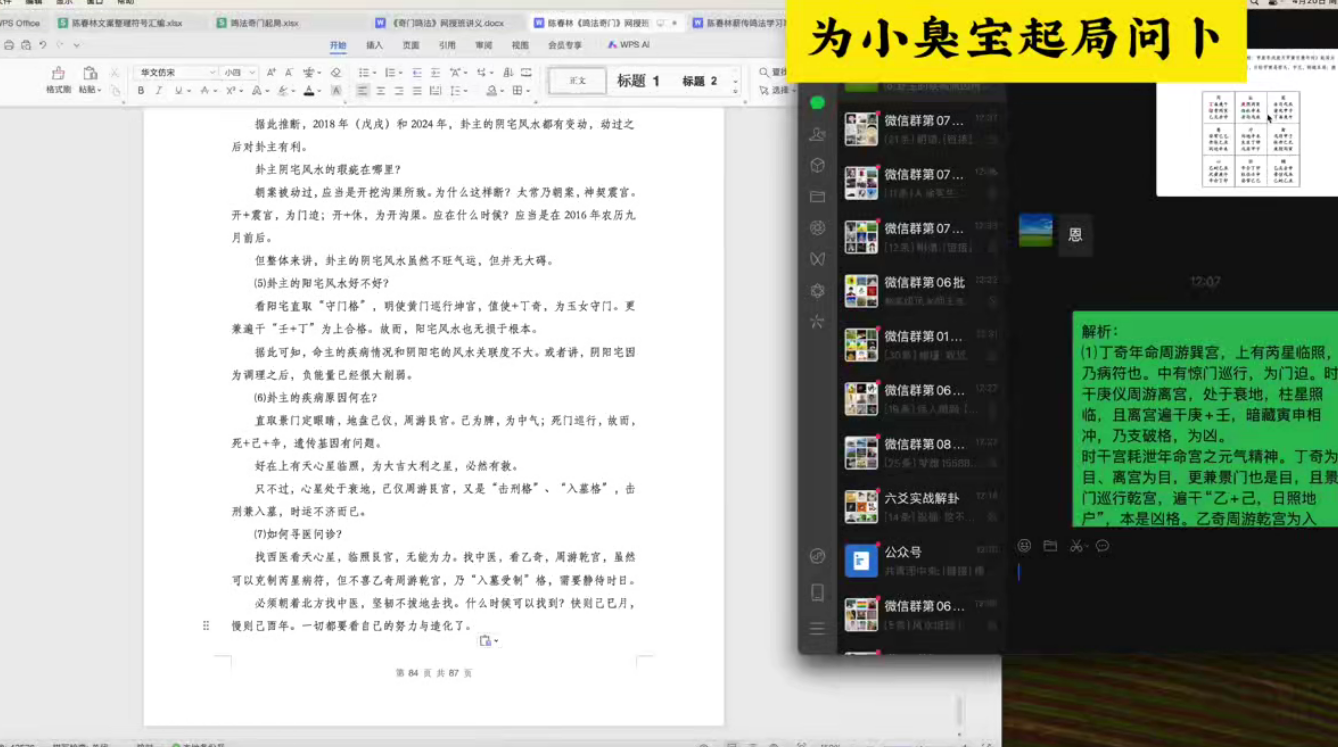Click the screenshot scissors icon in chat
The image size is (1338, 747).
click(1076, 546)
